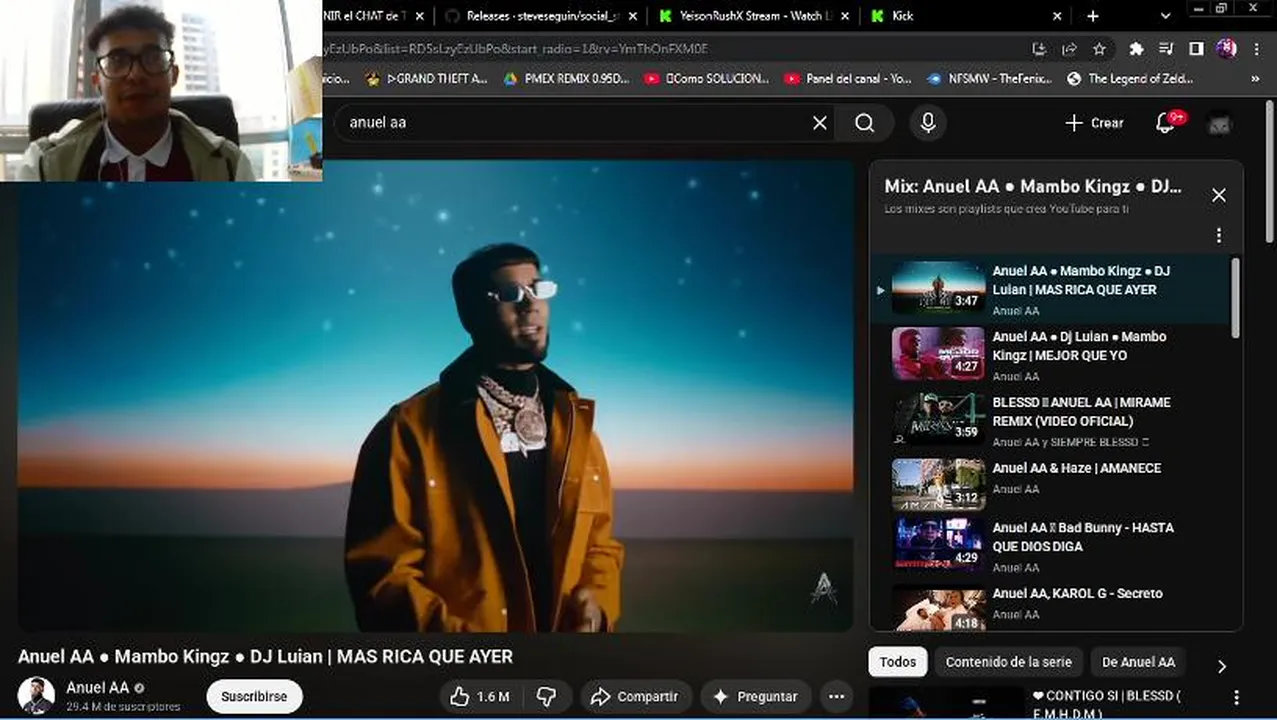Open GRAND THEFT A... bookmark
Screen dimensions: 1277x720
pyautogui.click(x=426, y=78)
